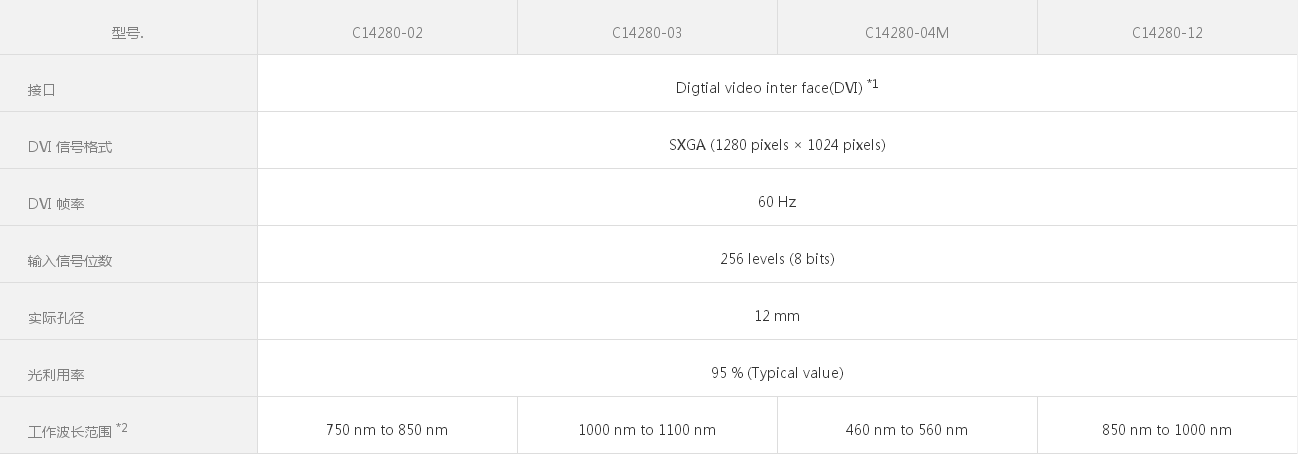Screen dimensions: 1298x454
Task: Click the 型号 header cell
Action: (x=128, y=33)
